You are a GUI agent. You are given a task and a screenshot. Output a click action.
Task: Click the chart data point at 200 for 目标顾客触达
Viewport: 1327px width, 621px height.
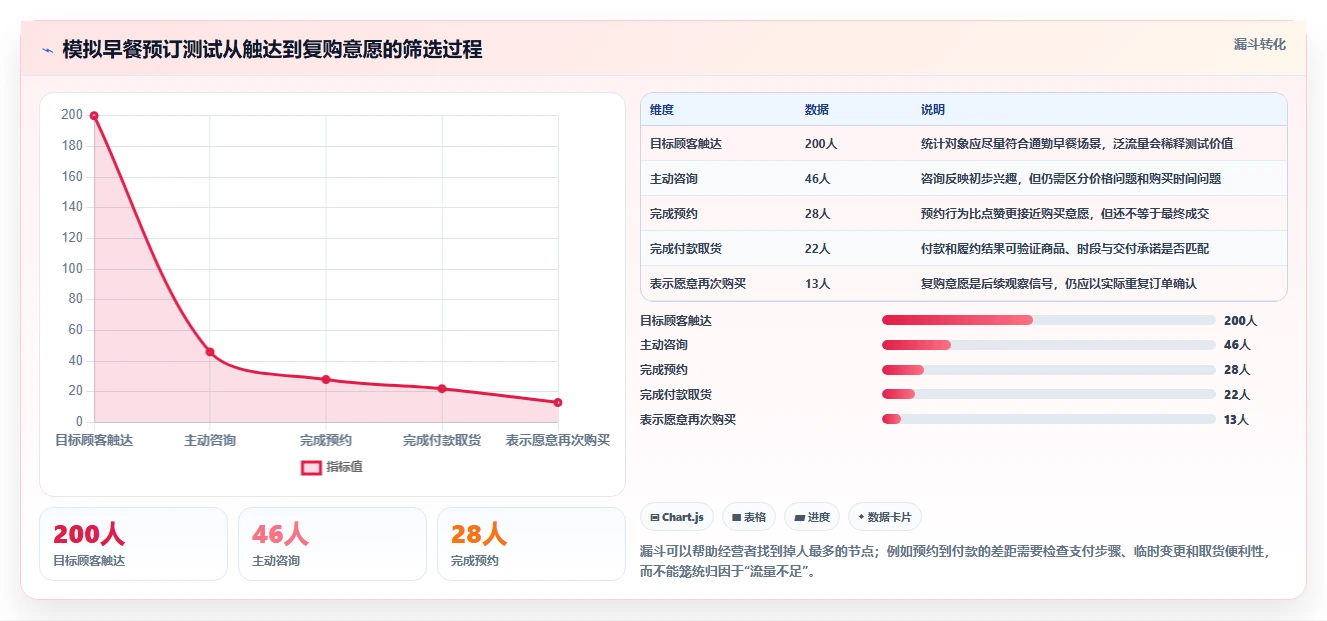(x=94, y=116)
